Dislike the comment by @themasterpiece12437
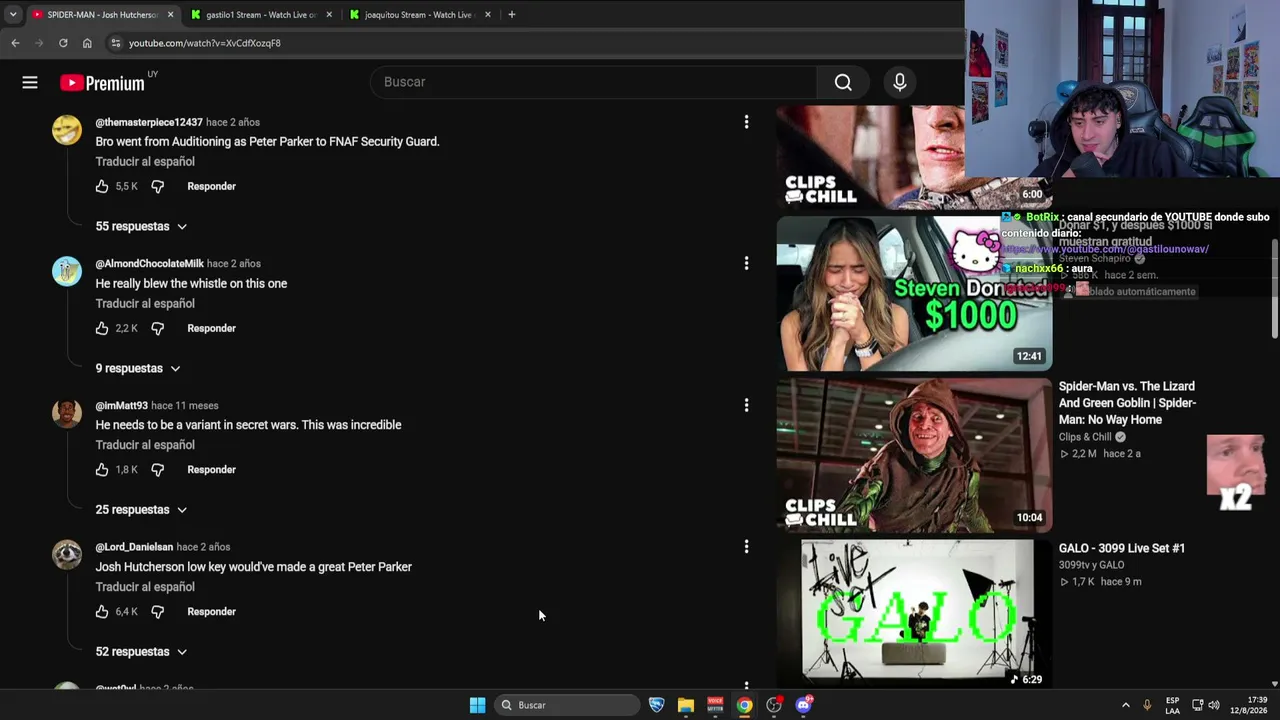The height and width of the screenshot is (720, 1280). coord(157,187)
